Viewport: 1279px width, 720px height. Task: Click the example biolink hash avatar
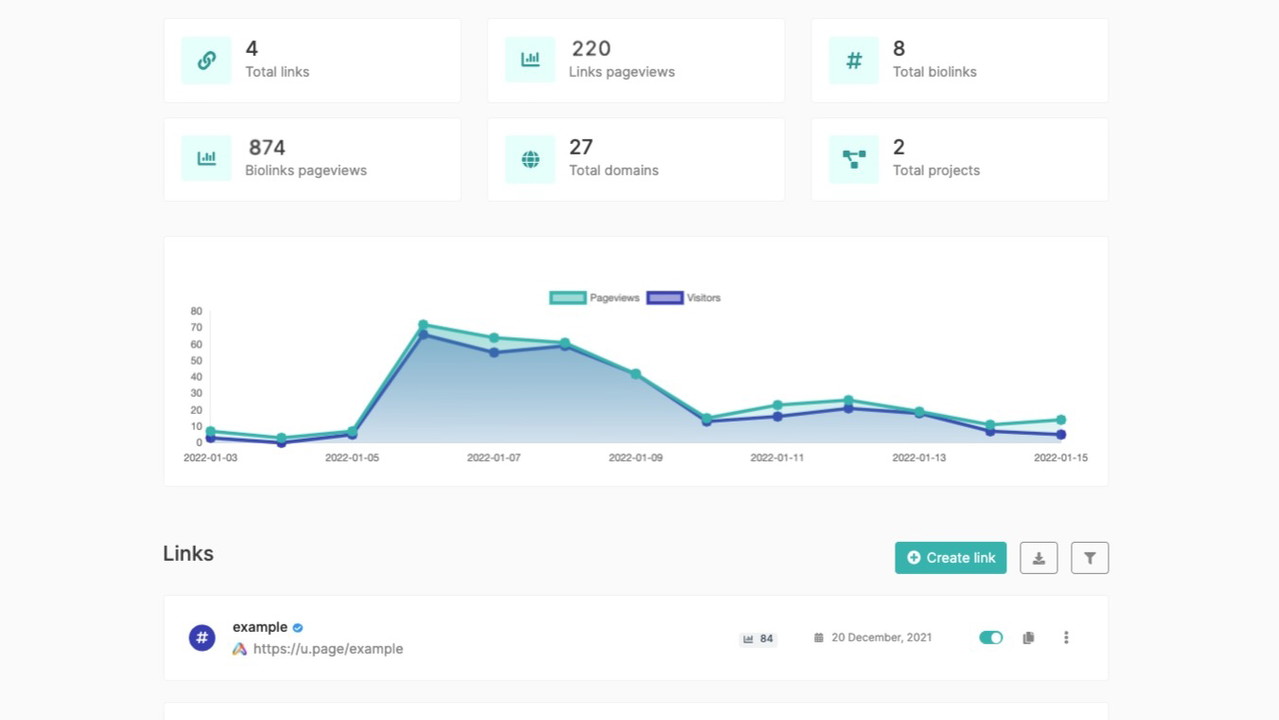click(202, 638)
